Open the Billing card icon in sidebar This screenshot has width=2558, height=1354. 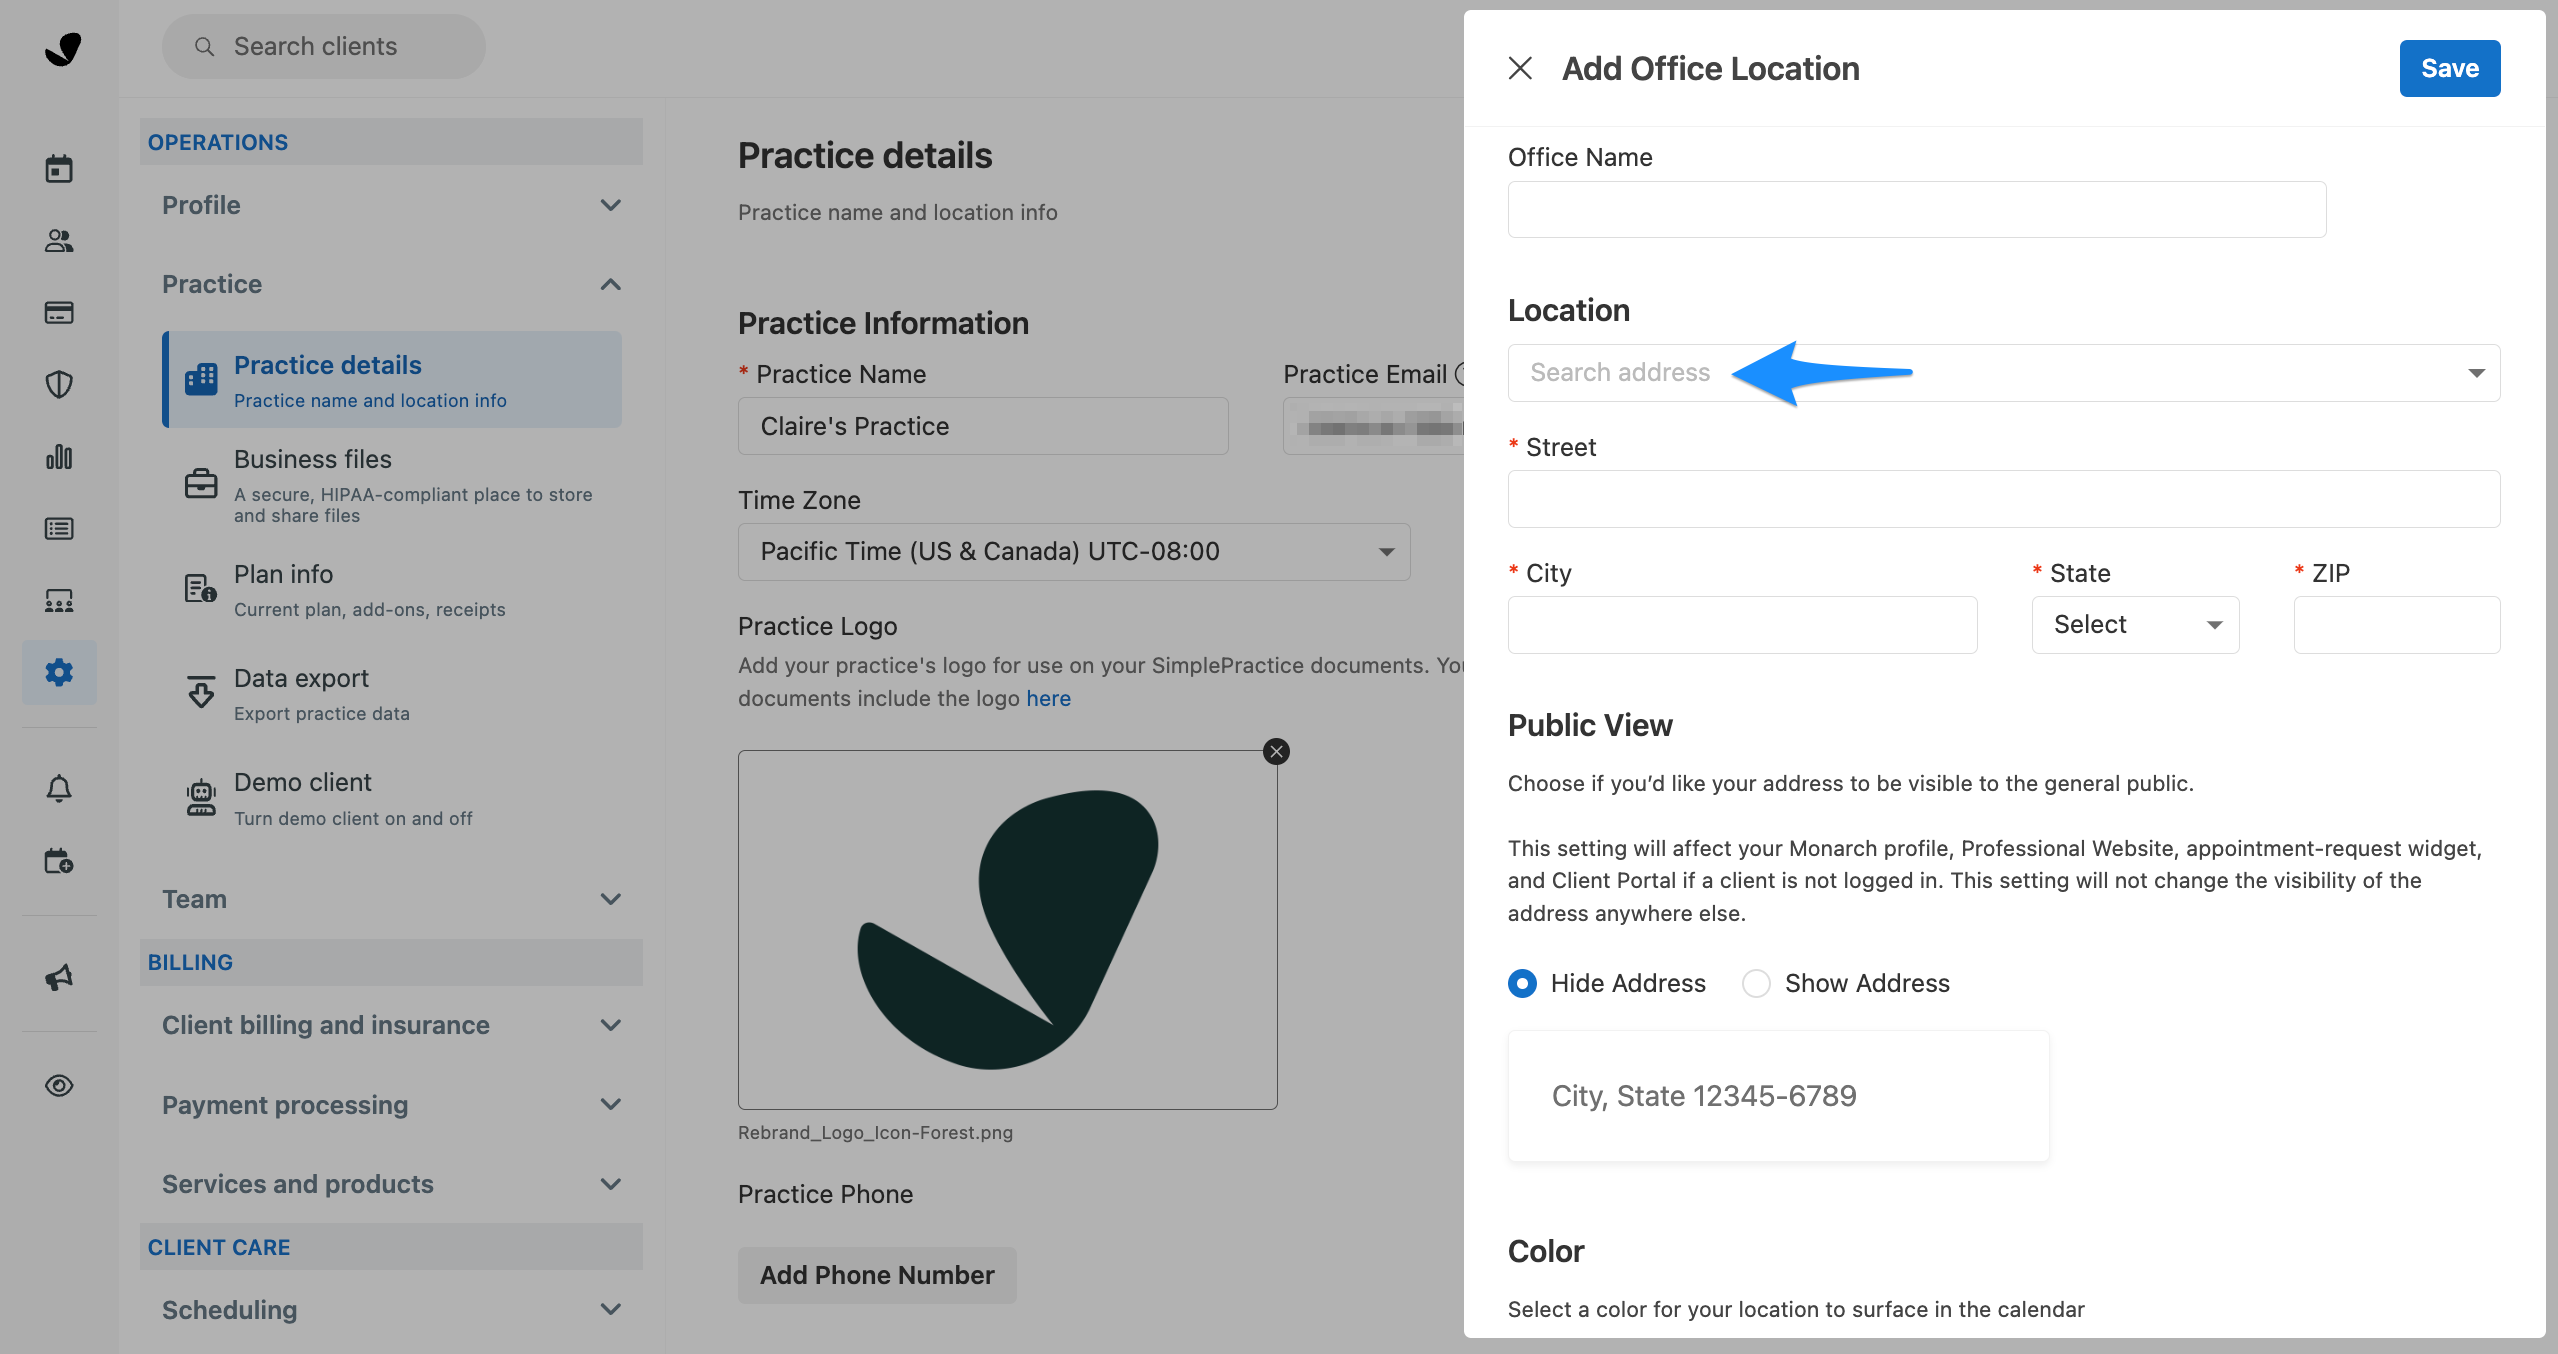point(59,312)
